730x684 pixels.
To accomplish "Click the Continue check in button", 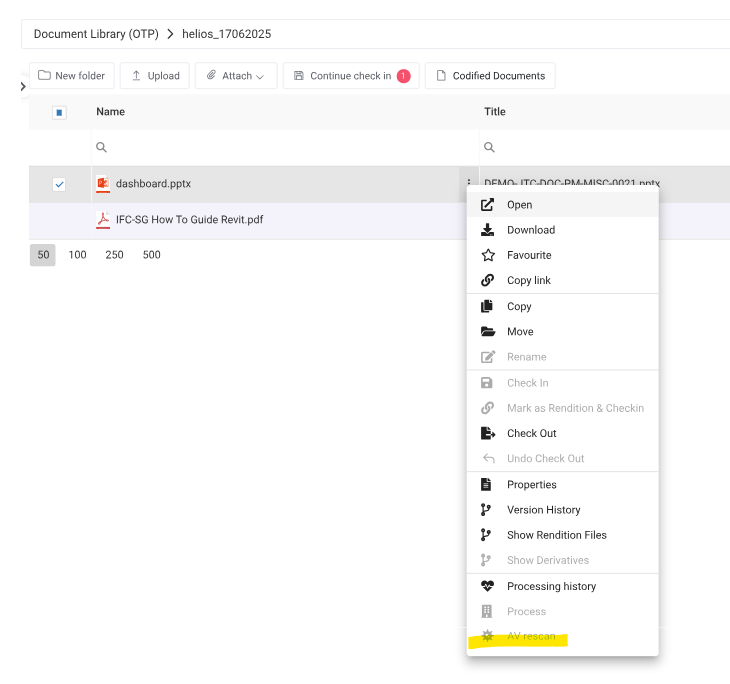I will click(351, 76).
